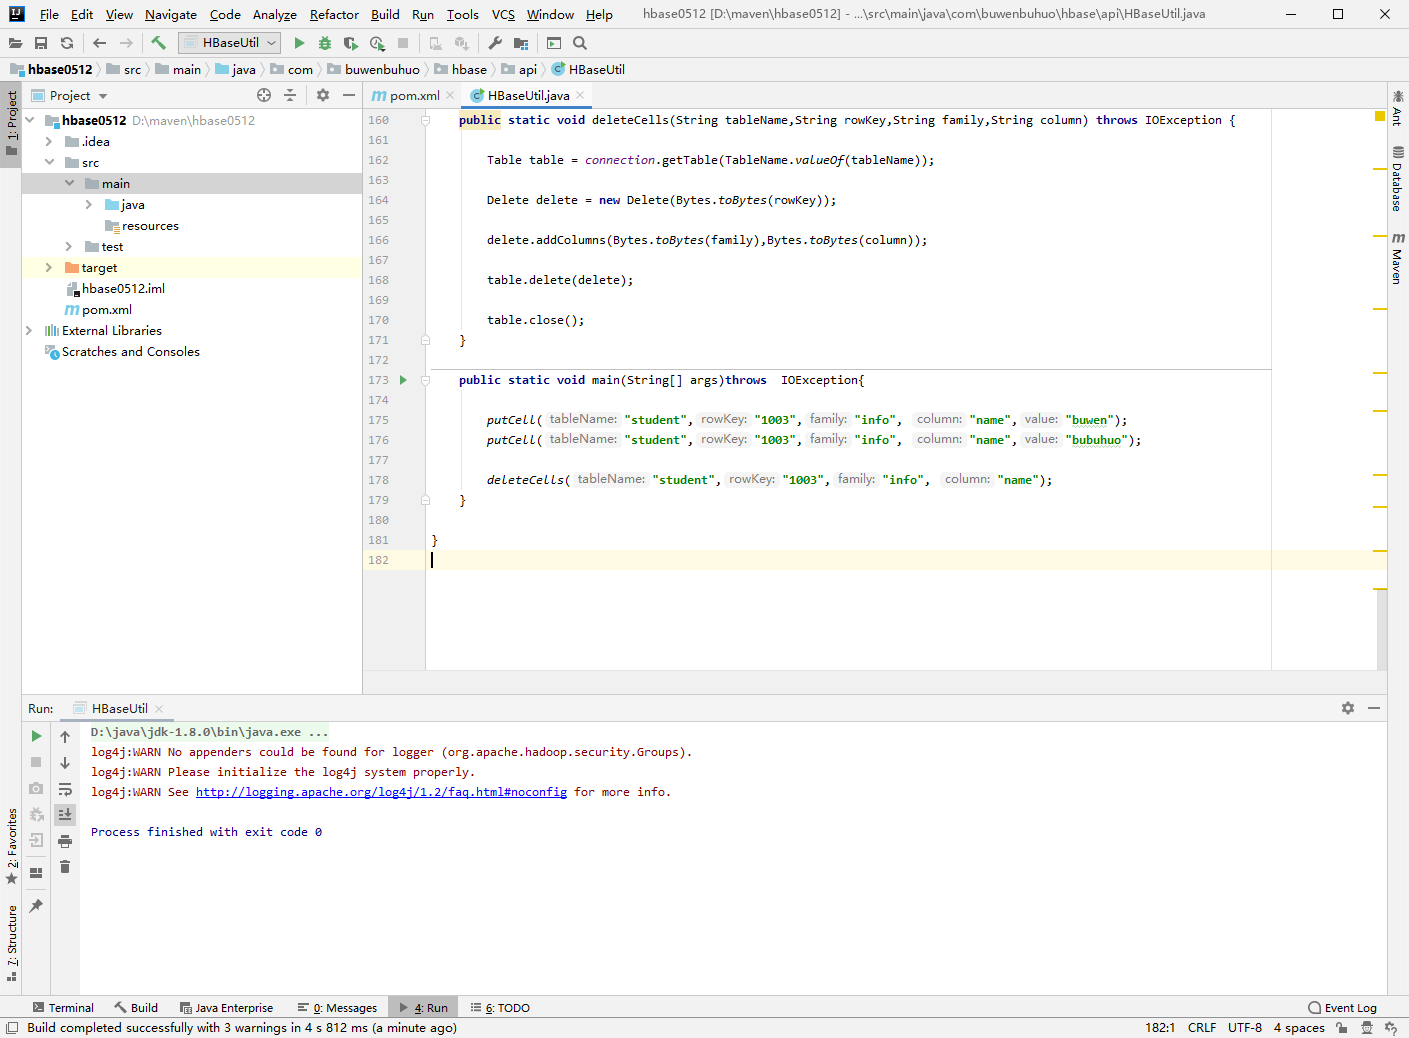1409x1038 pixels.
Task: Toggle the Database side panel
Action: point(1398,179)
